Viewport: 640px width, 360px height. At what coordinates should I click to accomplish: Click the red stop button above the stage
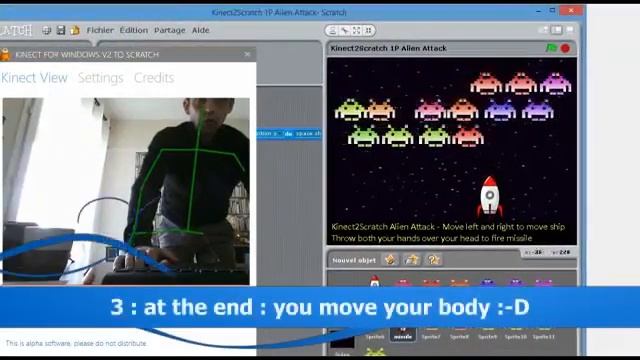click(565, 48)
